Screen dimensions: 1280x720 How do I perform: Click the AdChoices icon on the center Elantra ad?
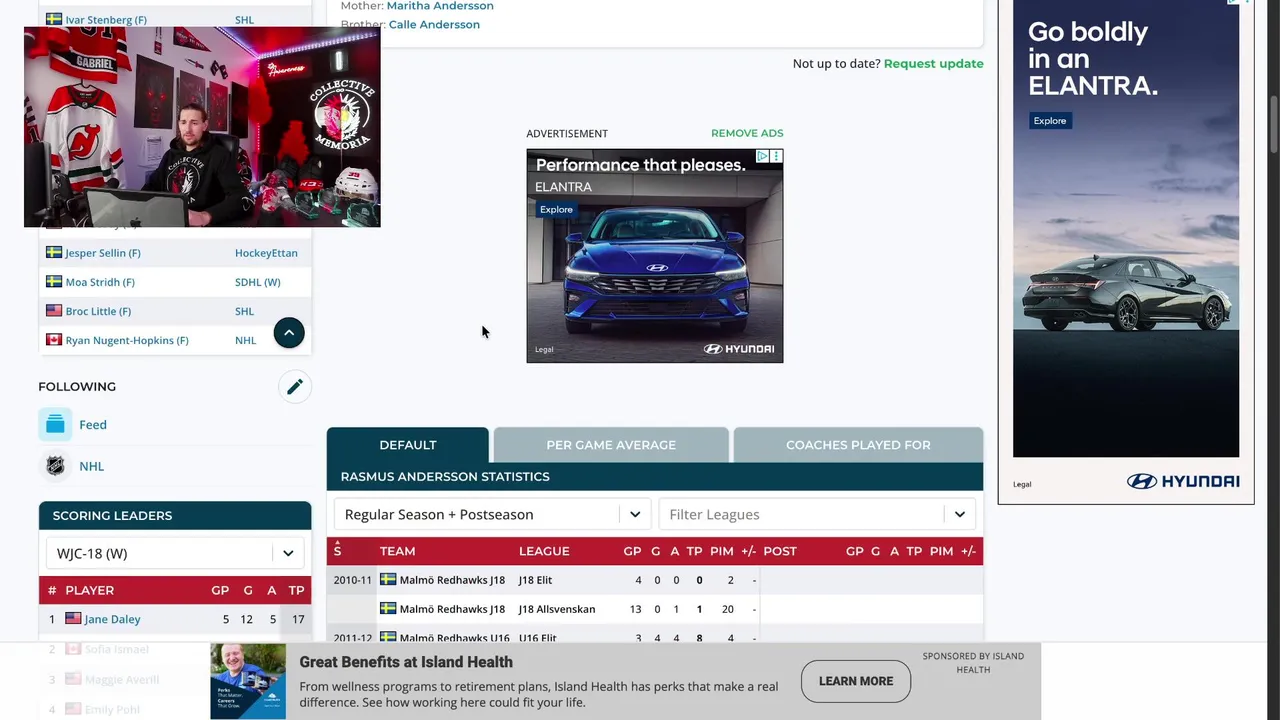pos(762,156)
